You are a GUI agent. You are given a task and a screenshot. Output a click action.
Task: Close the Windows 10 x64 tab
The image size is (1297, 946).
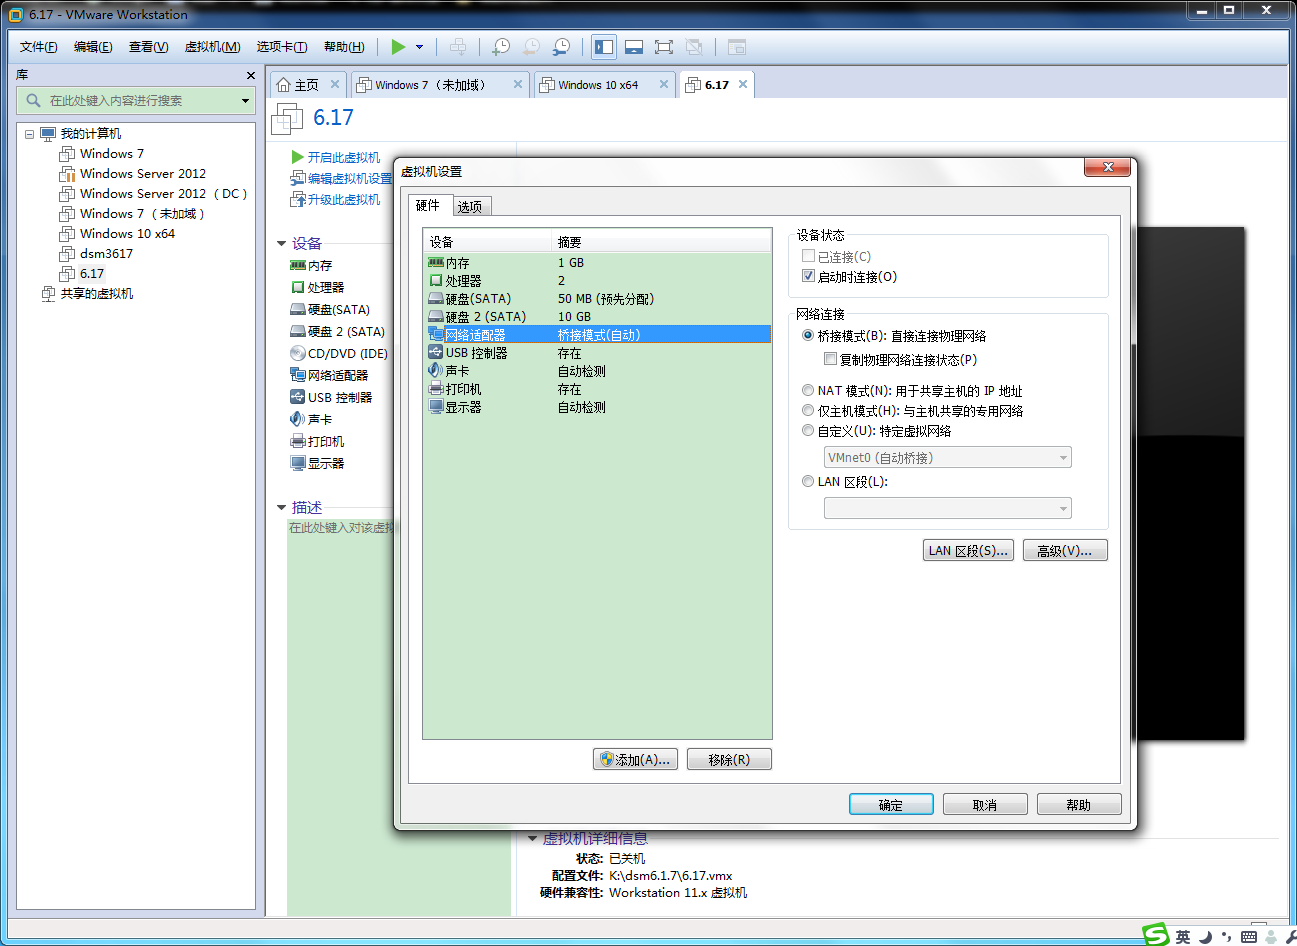pyautogui.click(x=664, y=84)
